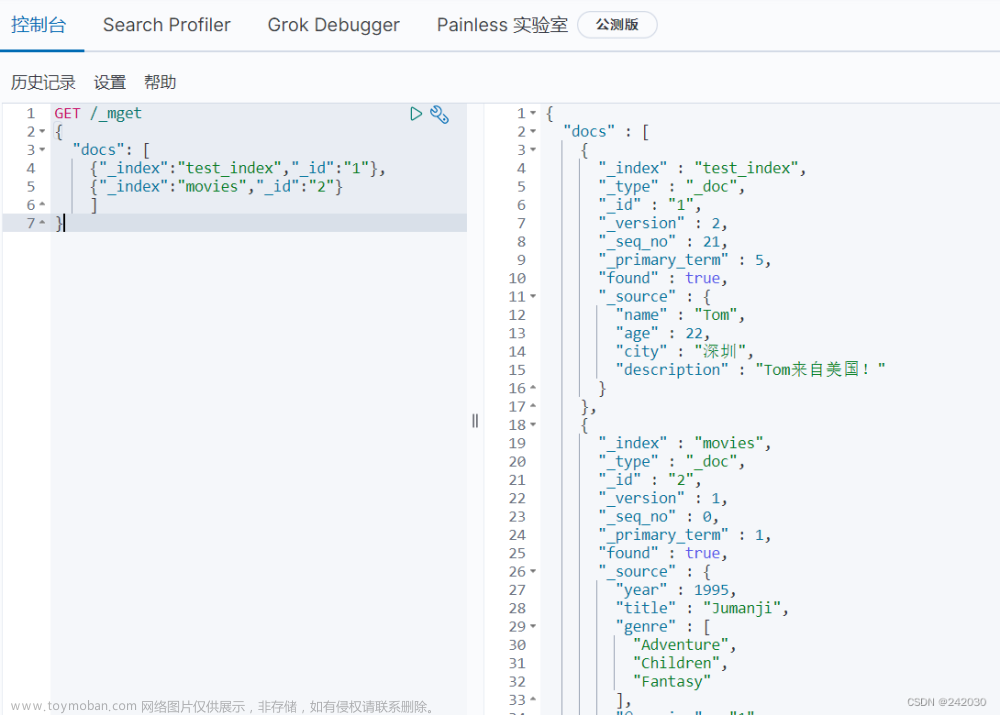Open 帮助 help
Viewport: 1000px width, 715px height.
click(x=160, y=82)
